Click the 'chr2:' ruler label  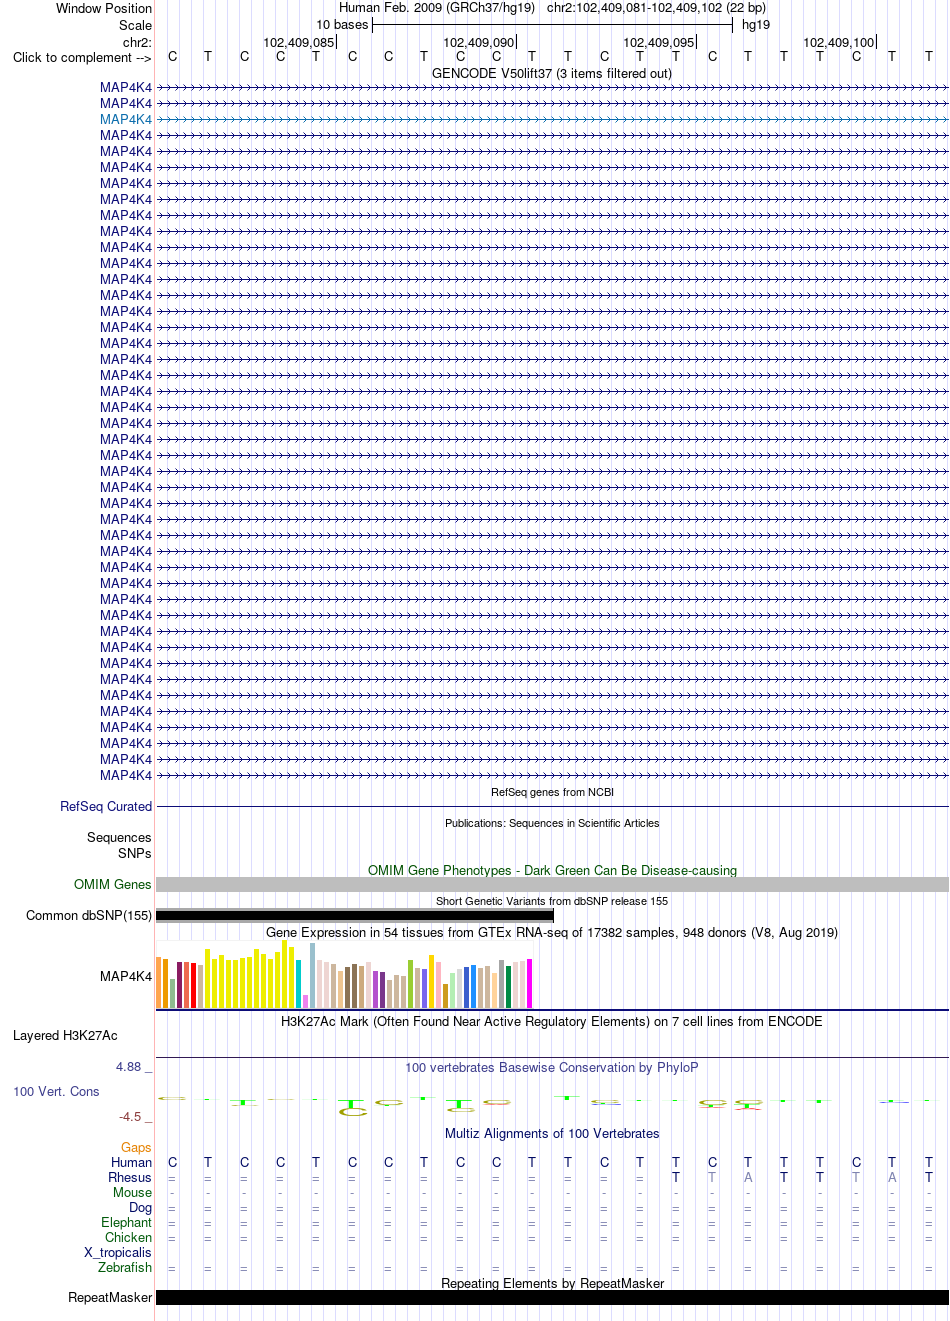[x=137, y=42]
